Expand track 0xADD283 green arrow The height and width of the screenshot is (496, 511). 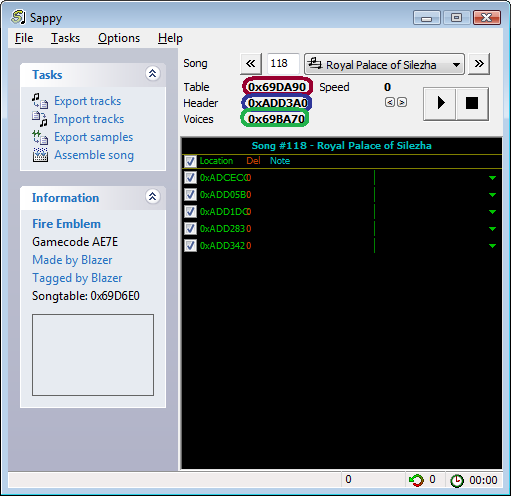coord(492,229)
